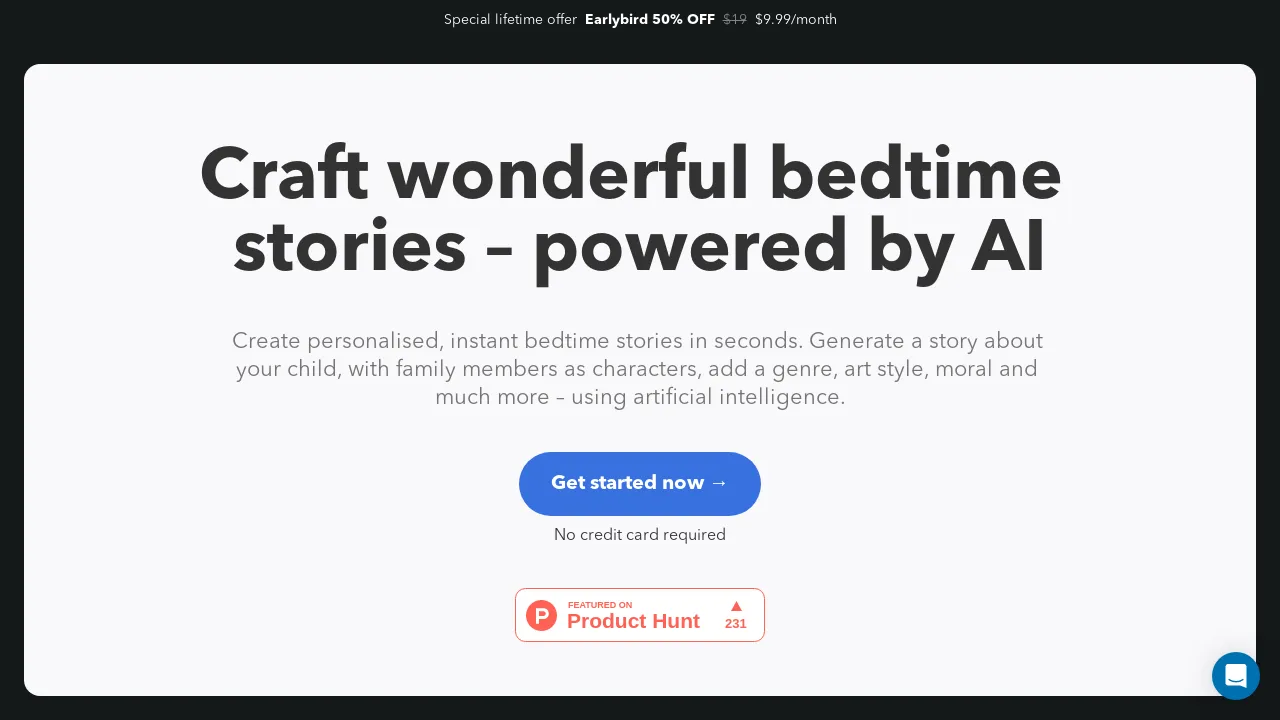1280x720 pixels.
Task: Click the FEATURED ON label
Action: 600,605
